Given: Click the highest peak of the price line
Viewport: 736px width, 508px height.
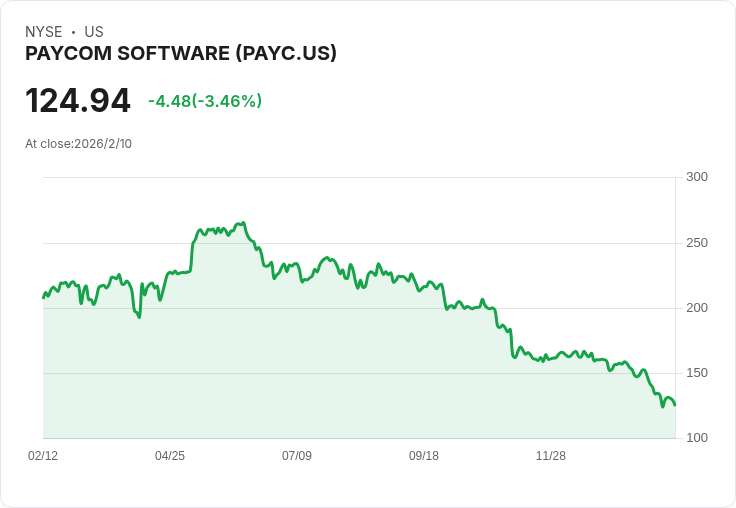Looking at the screenshot, I should [x=243, y=223].
